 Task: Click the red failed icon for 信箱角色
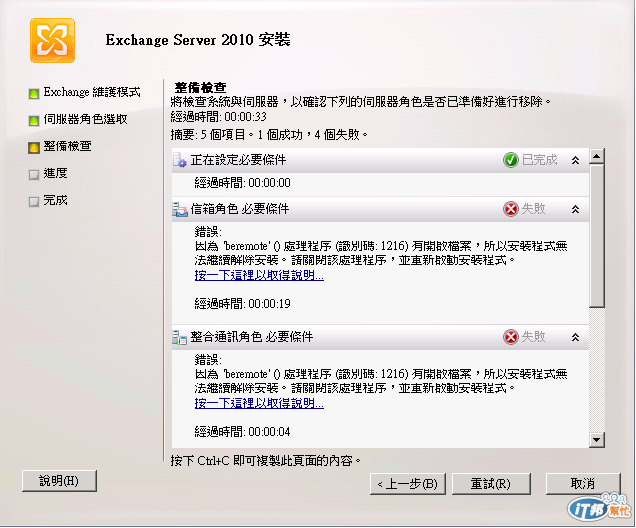[x=511, y=209]
